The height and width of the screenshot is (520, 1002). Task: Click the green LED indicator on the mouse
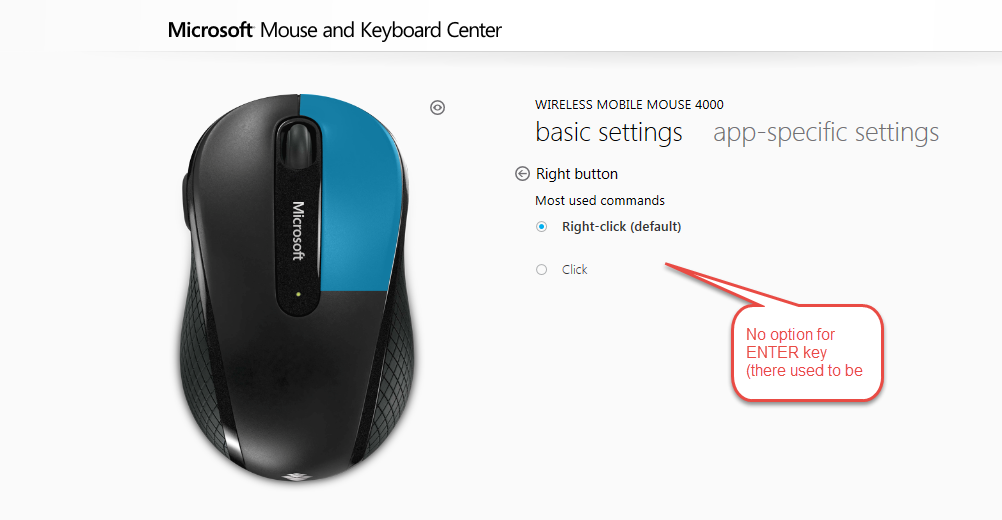point(298,294)
